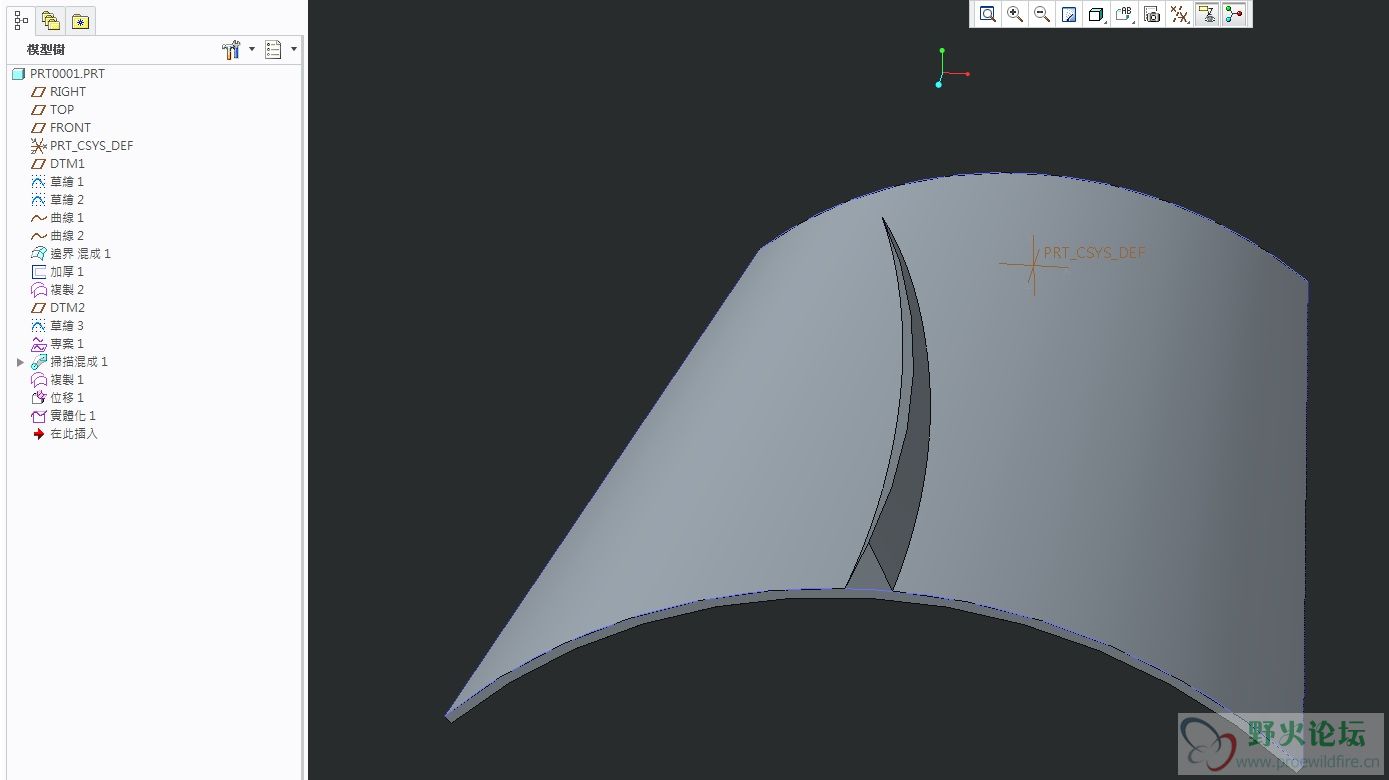
Task: Toggle the Spin Center display button
Action: pos(1234,14)
